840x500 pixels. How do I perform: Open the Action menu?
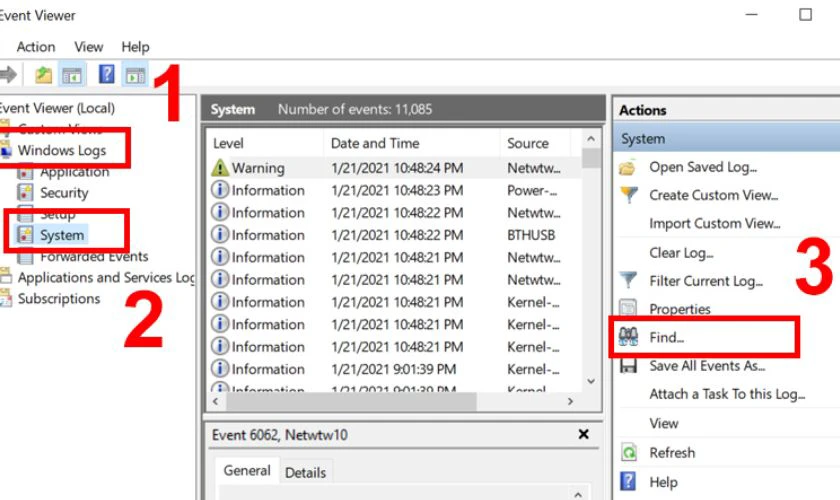36,46
